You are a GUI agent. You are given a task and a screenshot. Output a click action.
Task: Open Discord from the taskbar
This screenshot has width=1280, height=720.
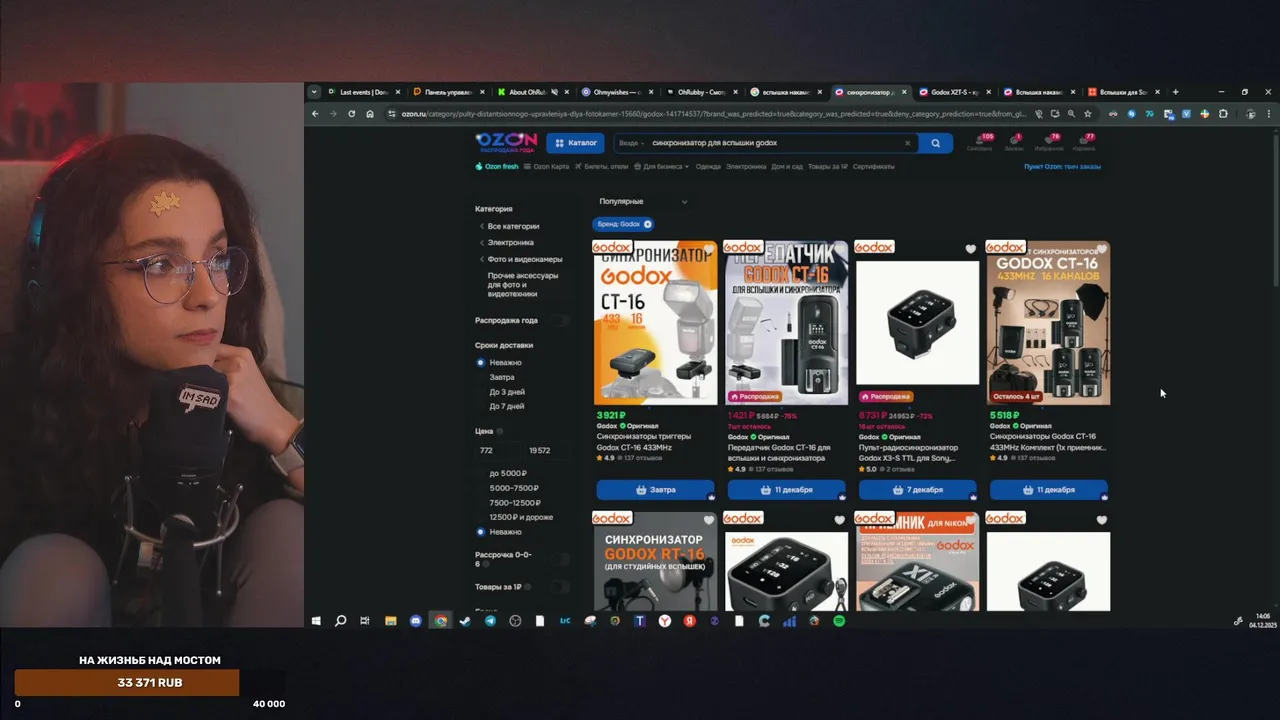pos(415,621)
